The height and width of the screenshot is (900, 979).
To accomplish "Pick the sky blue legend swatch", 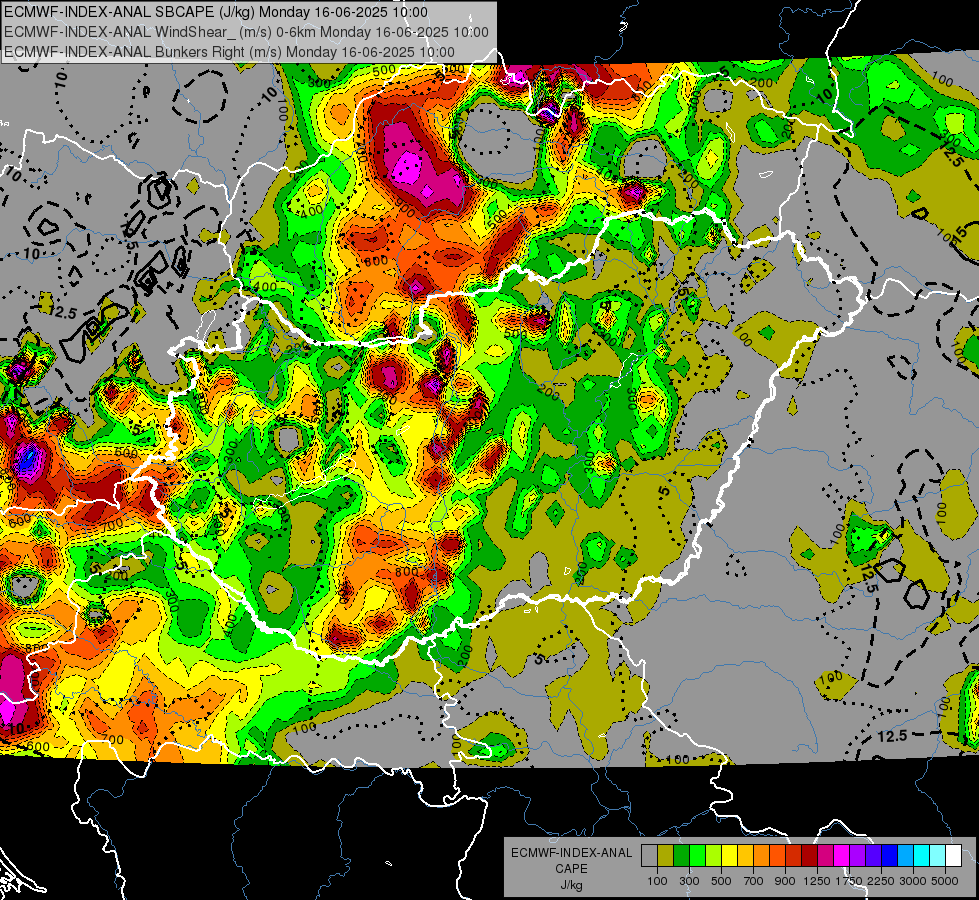I will [905, 856].
